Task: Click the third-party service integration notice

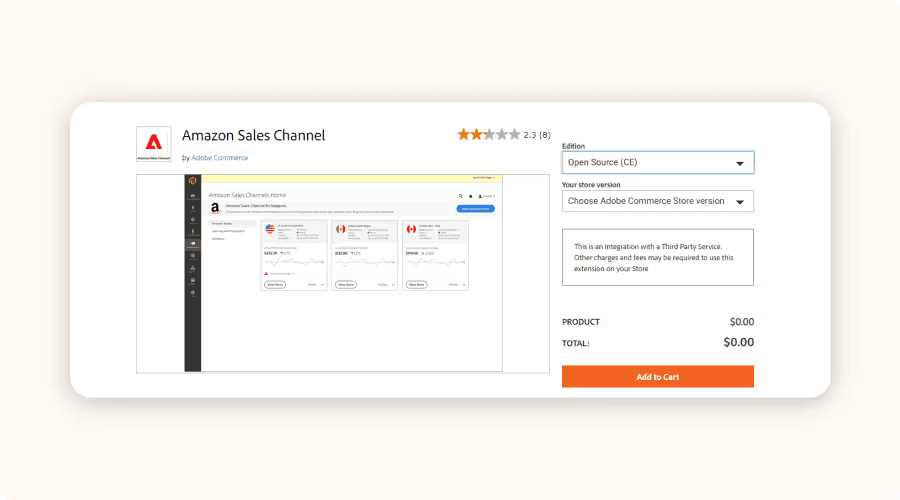Action: pos(658,257)
